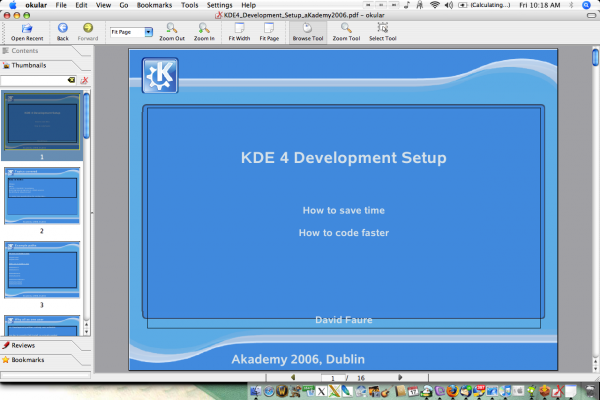Open the File menu
The width and height of the screenshot is (600, 400).
pyautogui.click(x=61, y=5)
